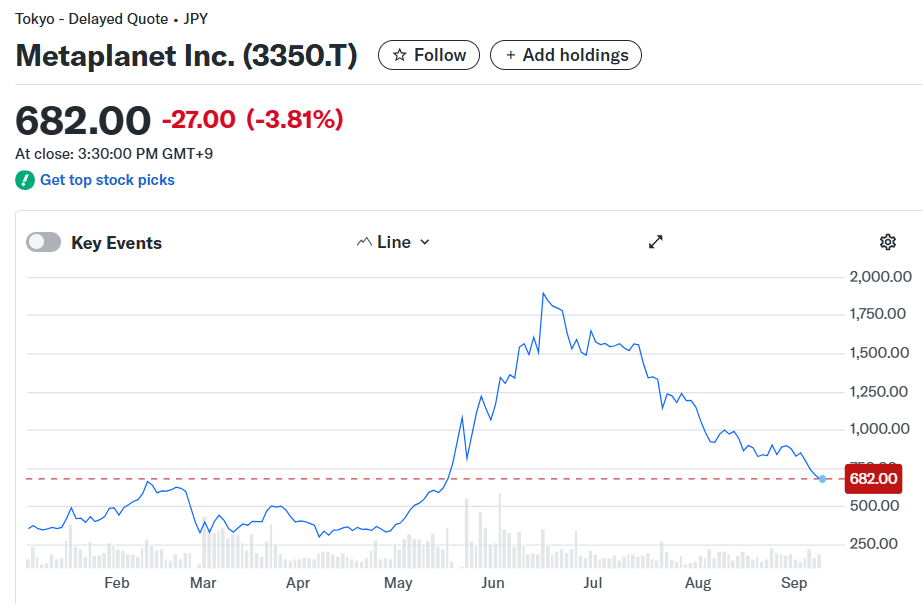923x604 pixels.
Task: Follow the Metaplanet Inc. stock
Action: tap(429, 56)
